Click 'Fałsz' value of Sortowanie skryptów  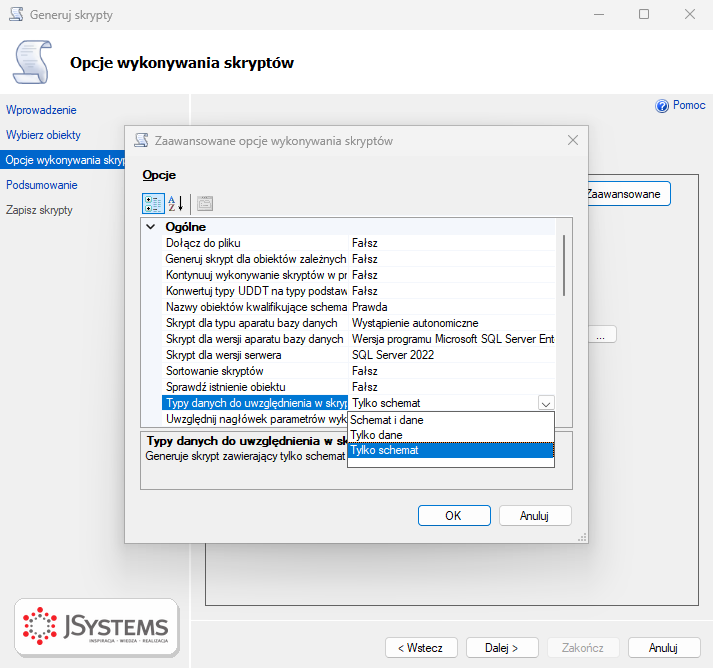tap(452, 371)
